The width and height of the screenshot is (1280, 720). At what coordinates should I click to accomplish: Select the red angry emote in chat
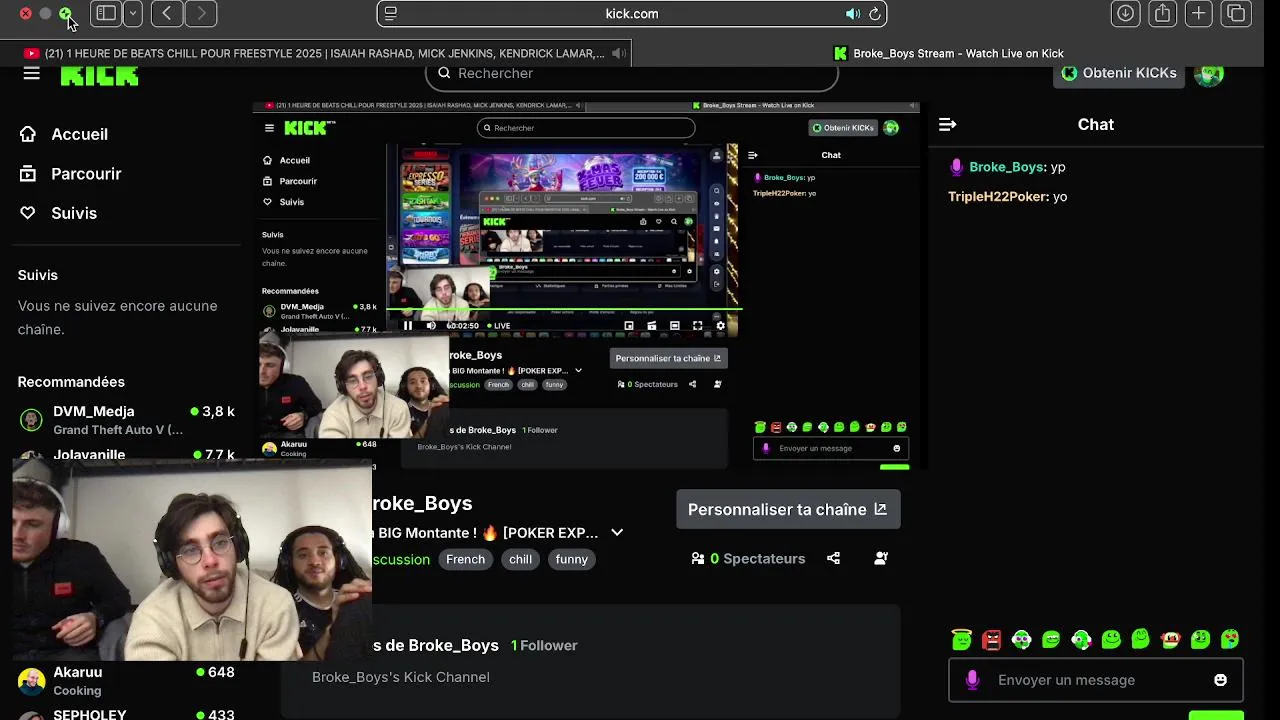pyautogui.click(x=991, y=639)
